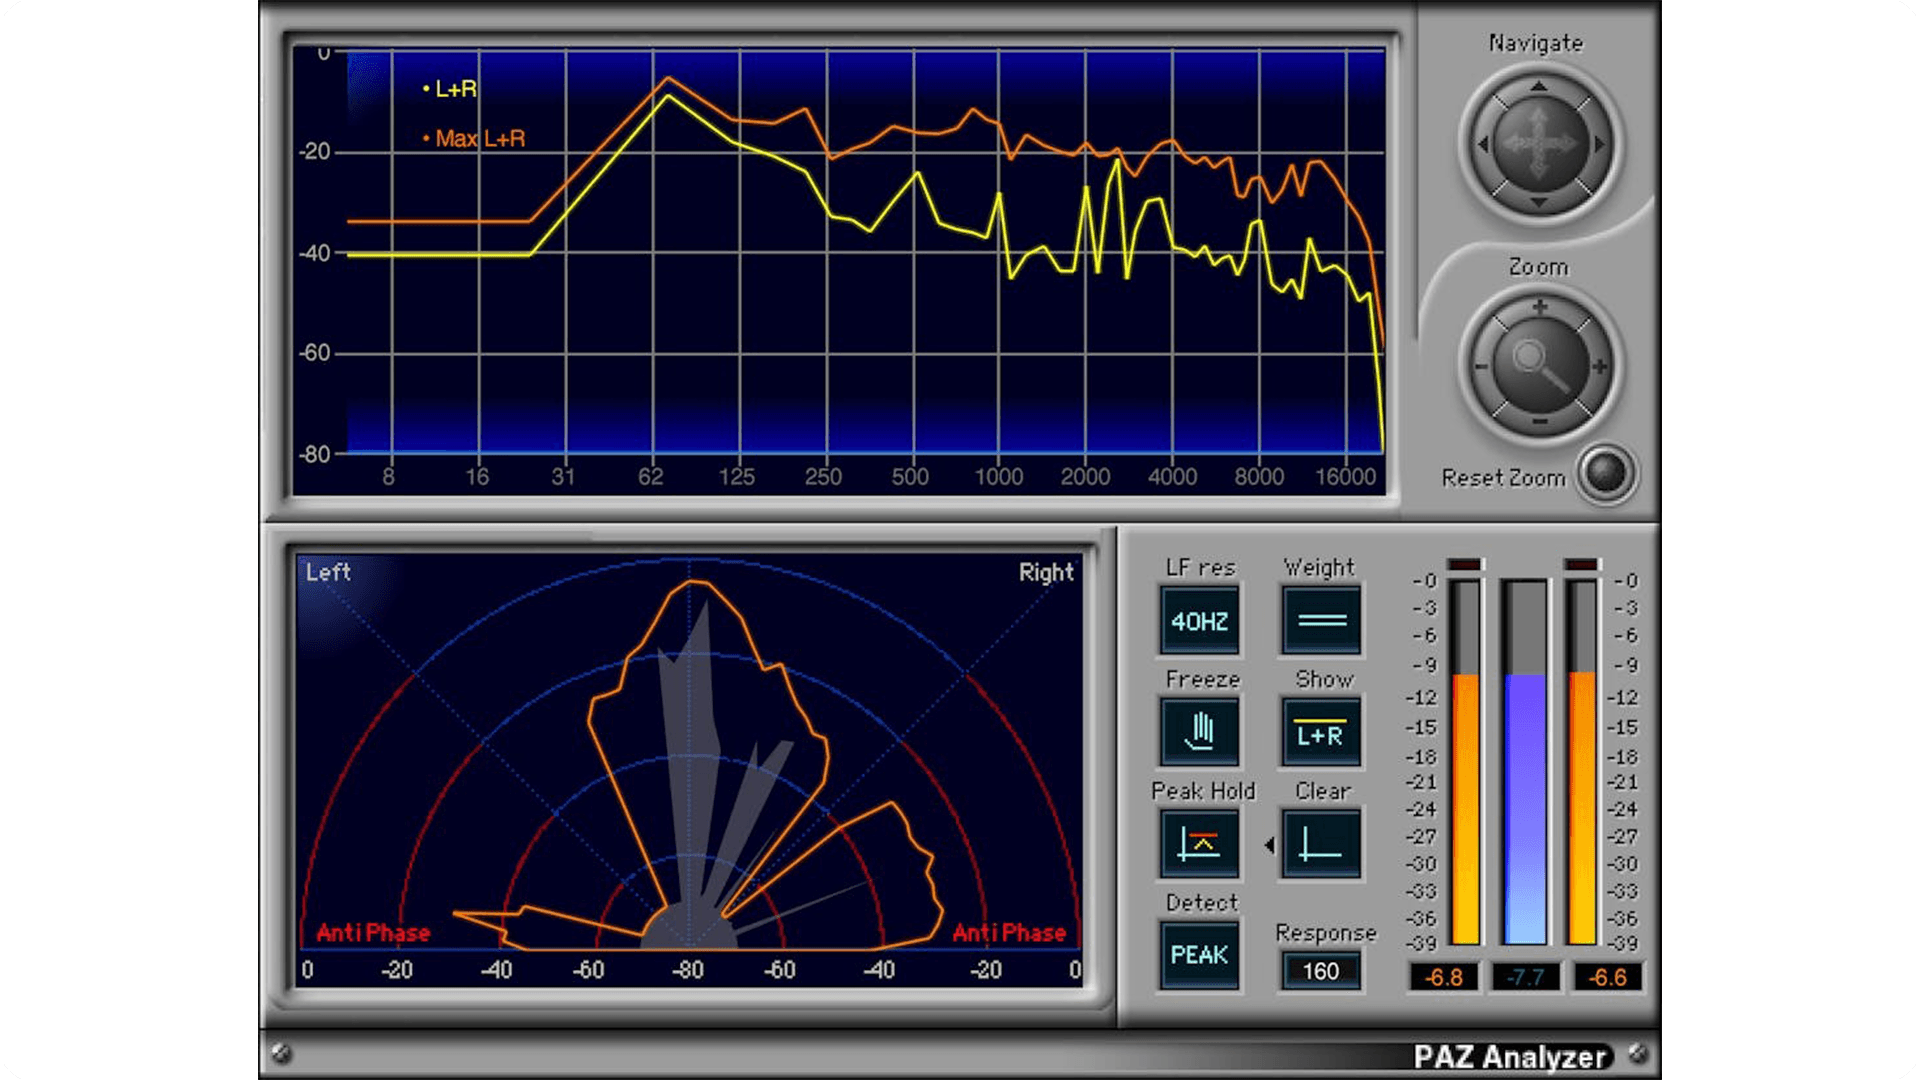
Task: Click left peak readout -6.8
Action: [x=1443, y=977]
